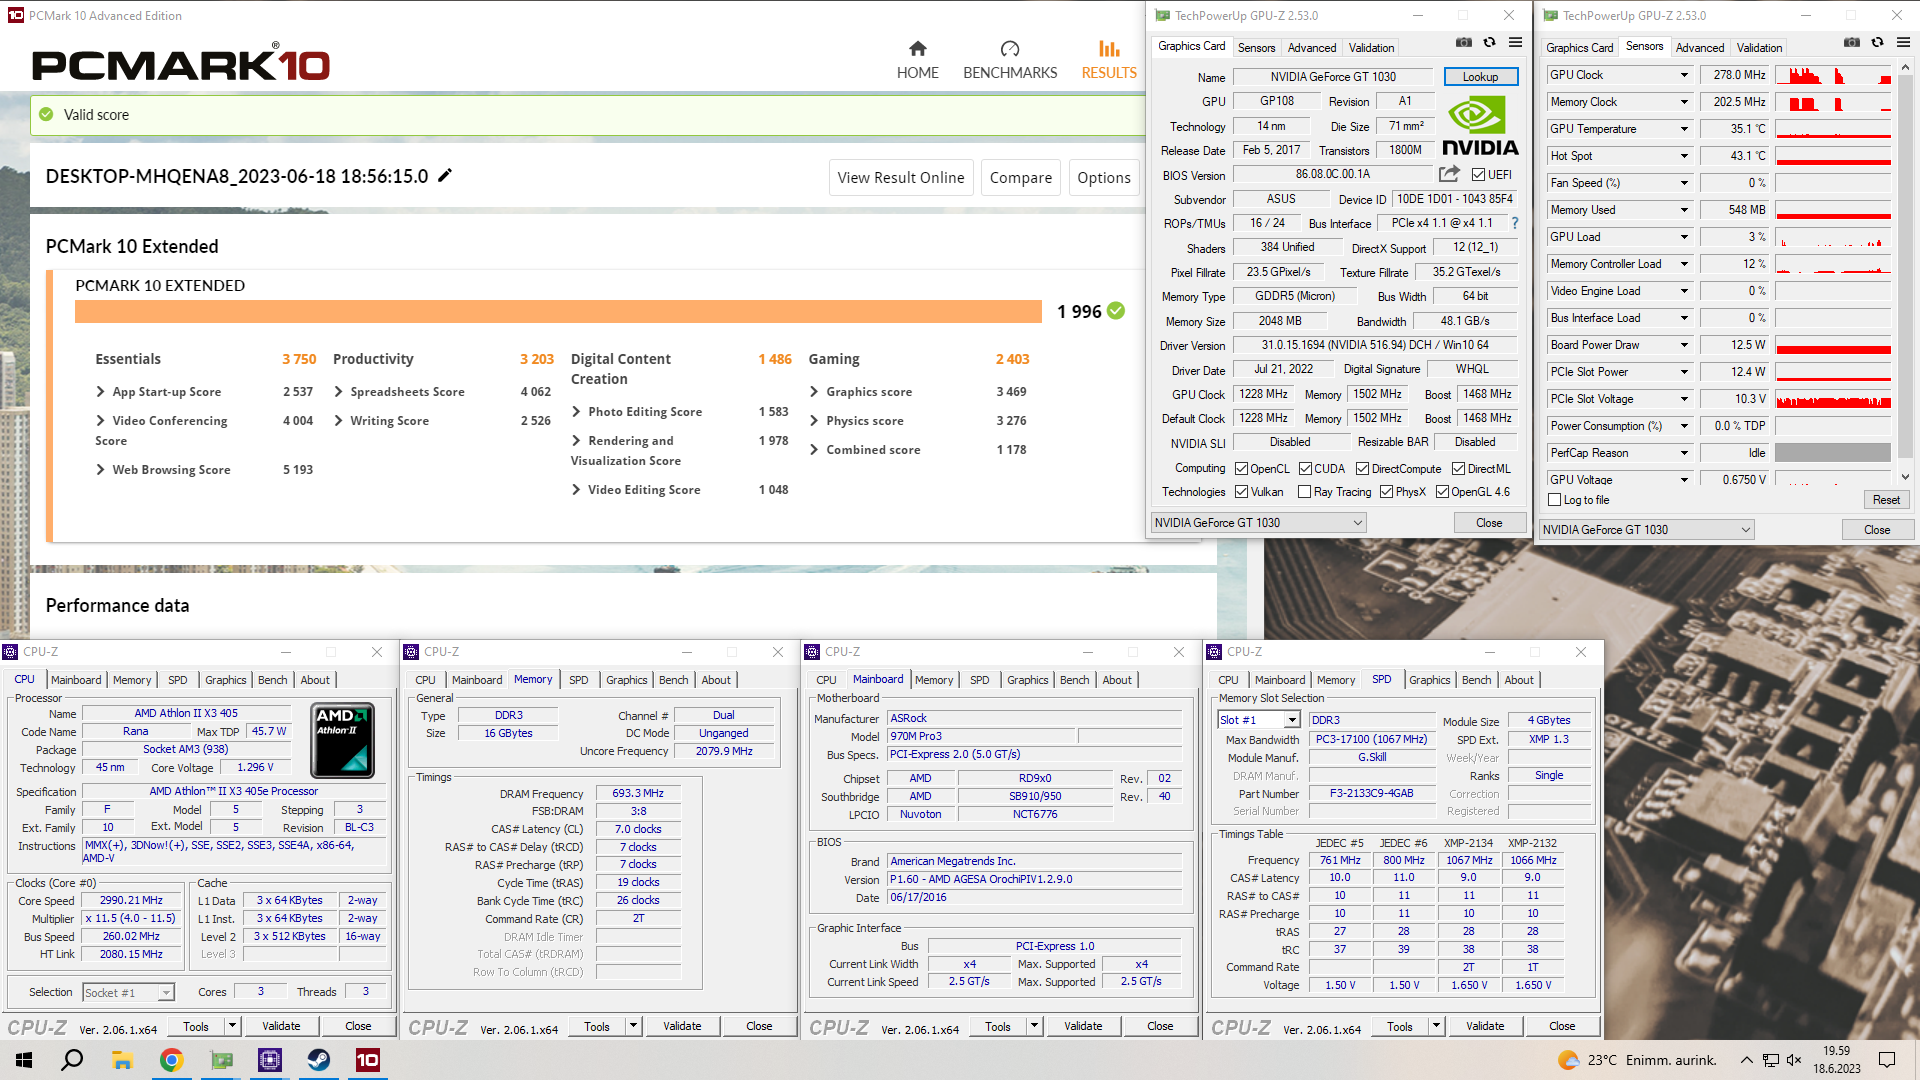Click the GPU-Z Lookup button
The height and width of the screenshot is (1080, 1920).
(1480, 77)
